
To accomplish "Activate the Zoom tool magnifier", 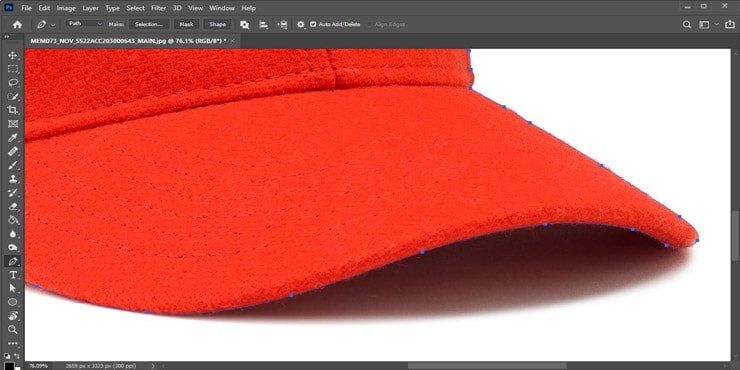I will pos(13,329).
